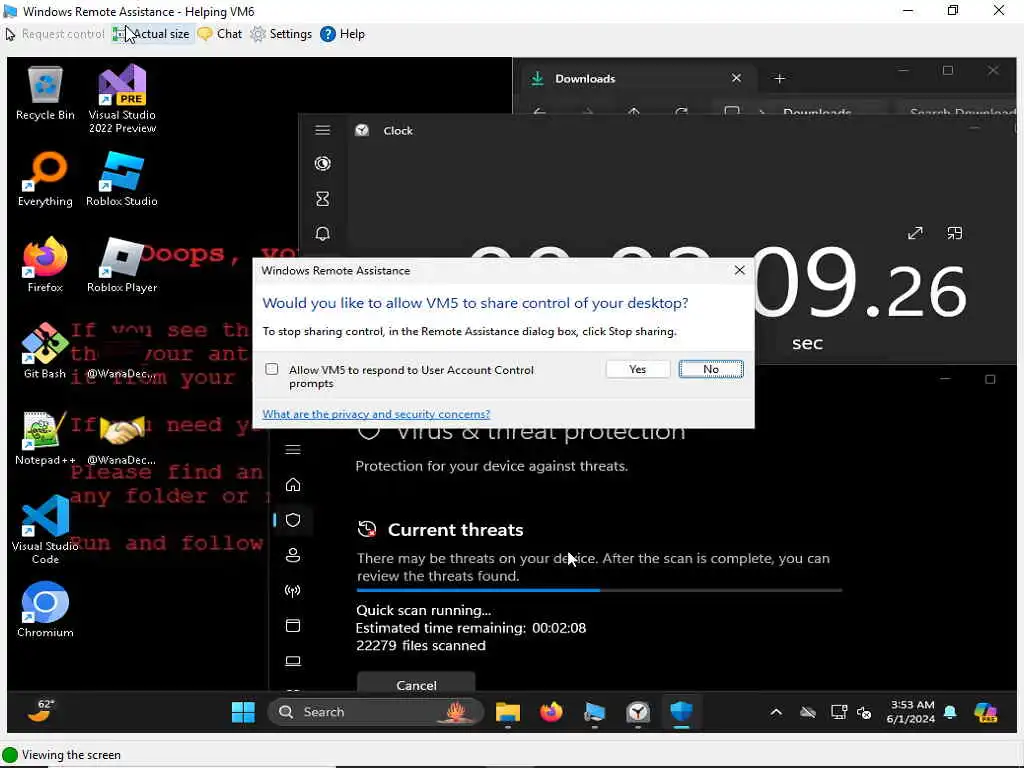Click Yes to allow sharing control
The image size is (1024, 768).
tap(637, 370)
